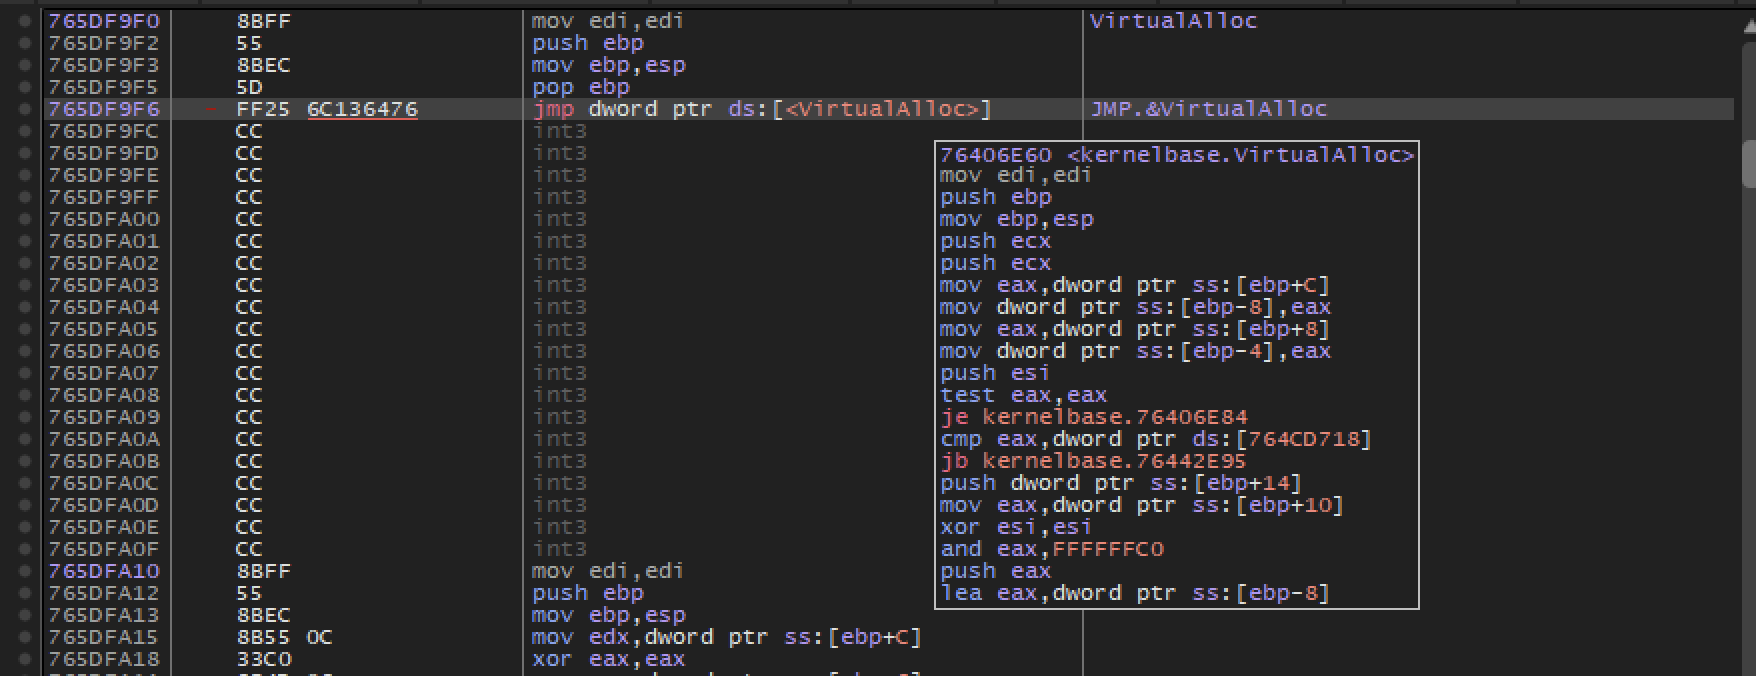Click opcode byte 5D at row 765DF9F5
This screenshot has width=1756, height=676.
[x=249, y=87]
